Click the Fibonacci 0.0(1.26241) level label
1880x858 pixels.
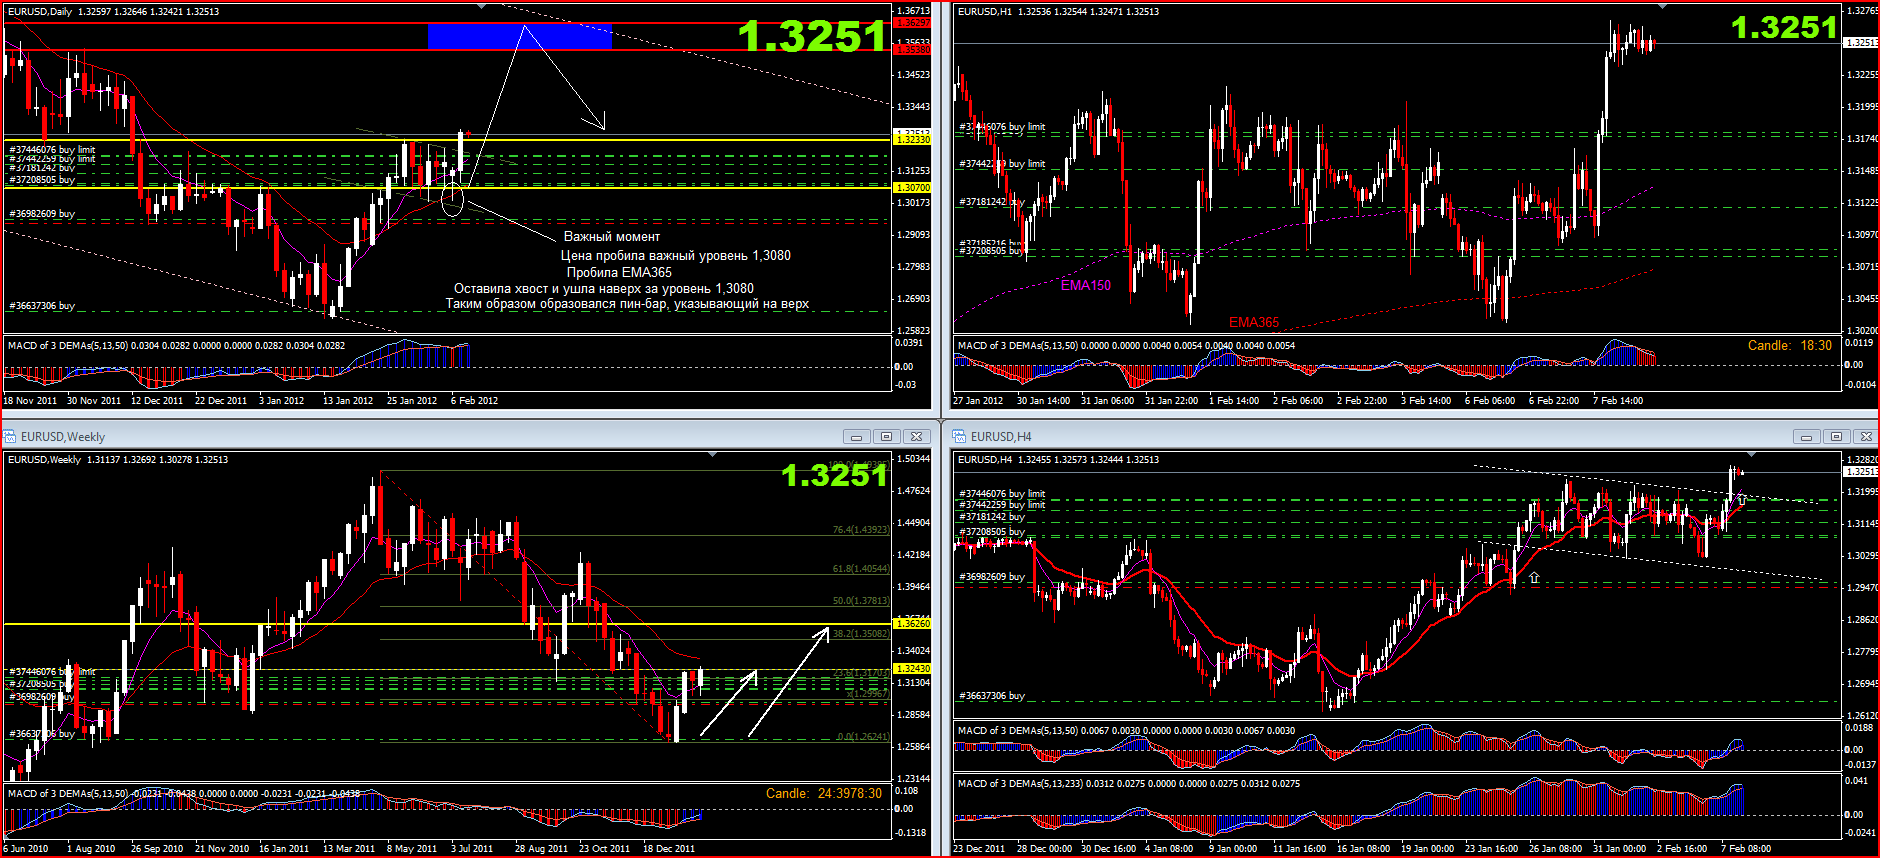(x=862, y=737)
